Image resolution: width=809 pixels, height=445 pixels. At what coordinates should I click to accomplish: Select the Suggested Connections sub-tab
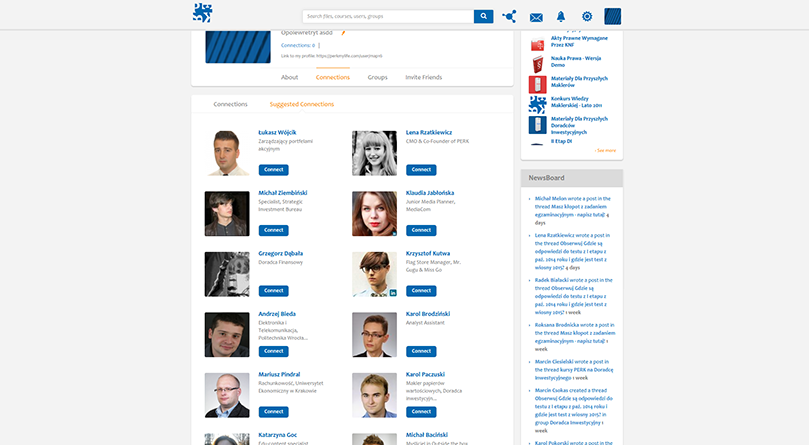pyautogui.click(x=302, y=104)
